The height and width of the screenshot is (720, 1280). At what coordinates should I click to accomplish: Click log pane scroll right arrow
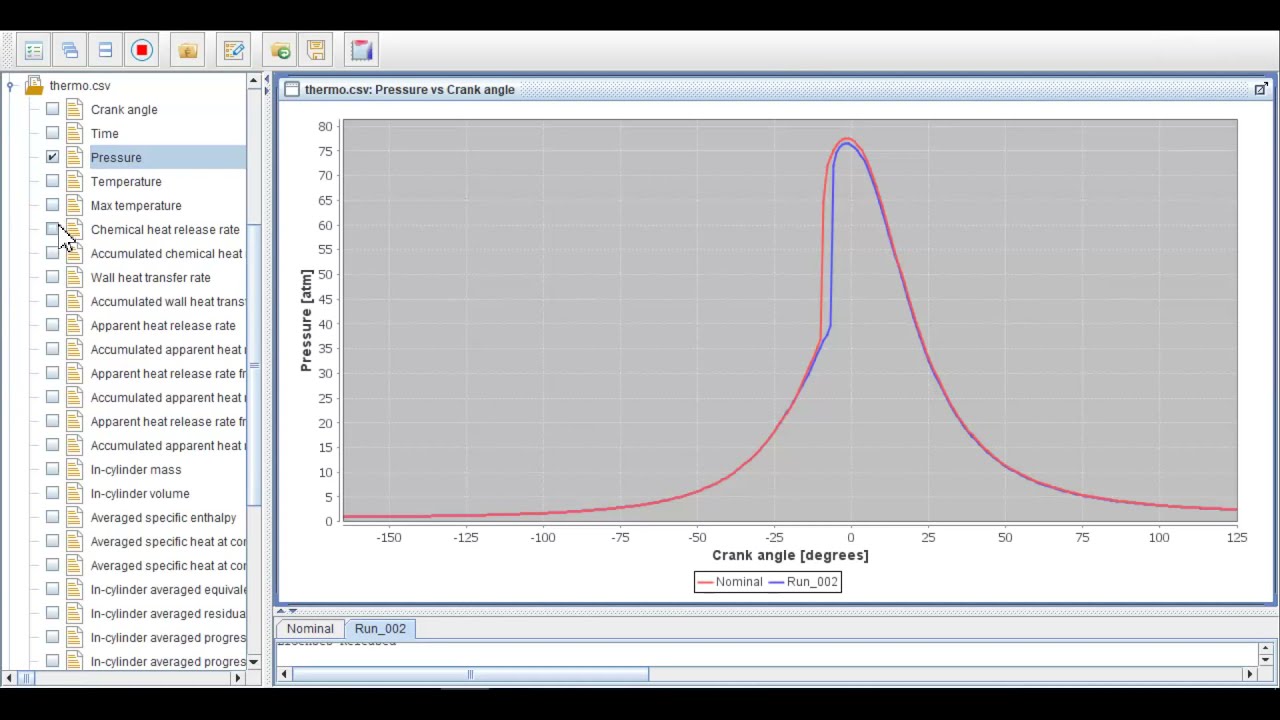pos(1249,674)
